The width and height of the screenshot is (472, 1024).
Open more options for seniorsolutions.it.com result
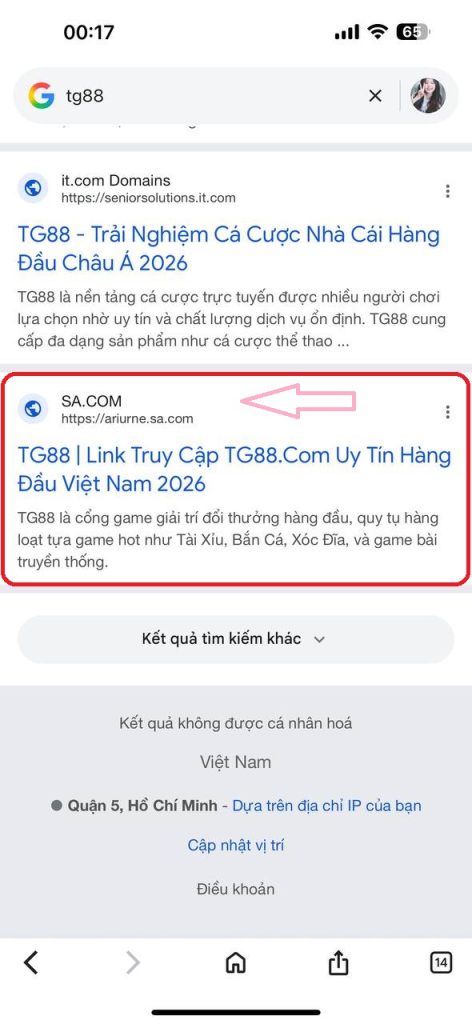447,191
